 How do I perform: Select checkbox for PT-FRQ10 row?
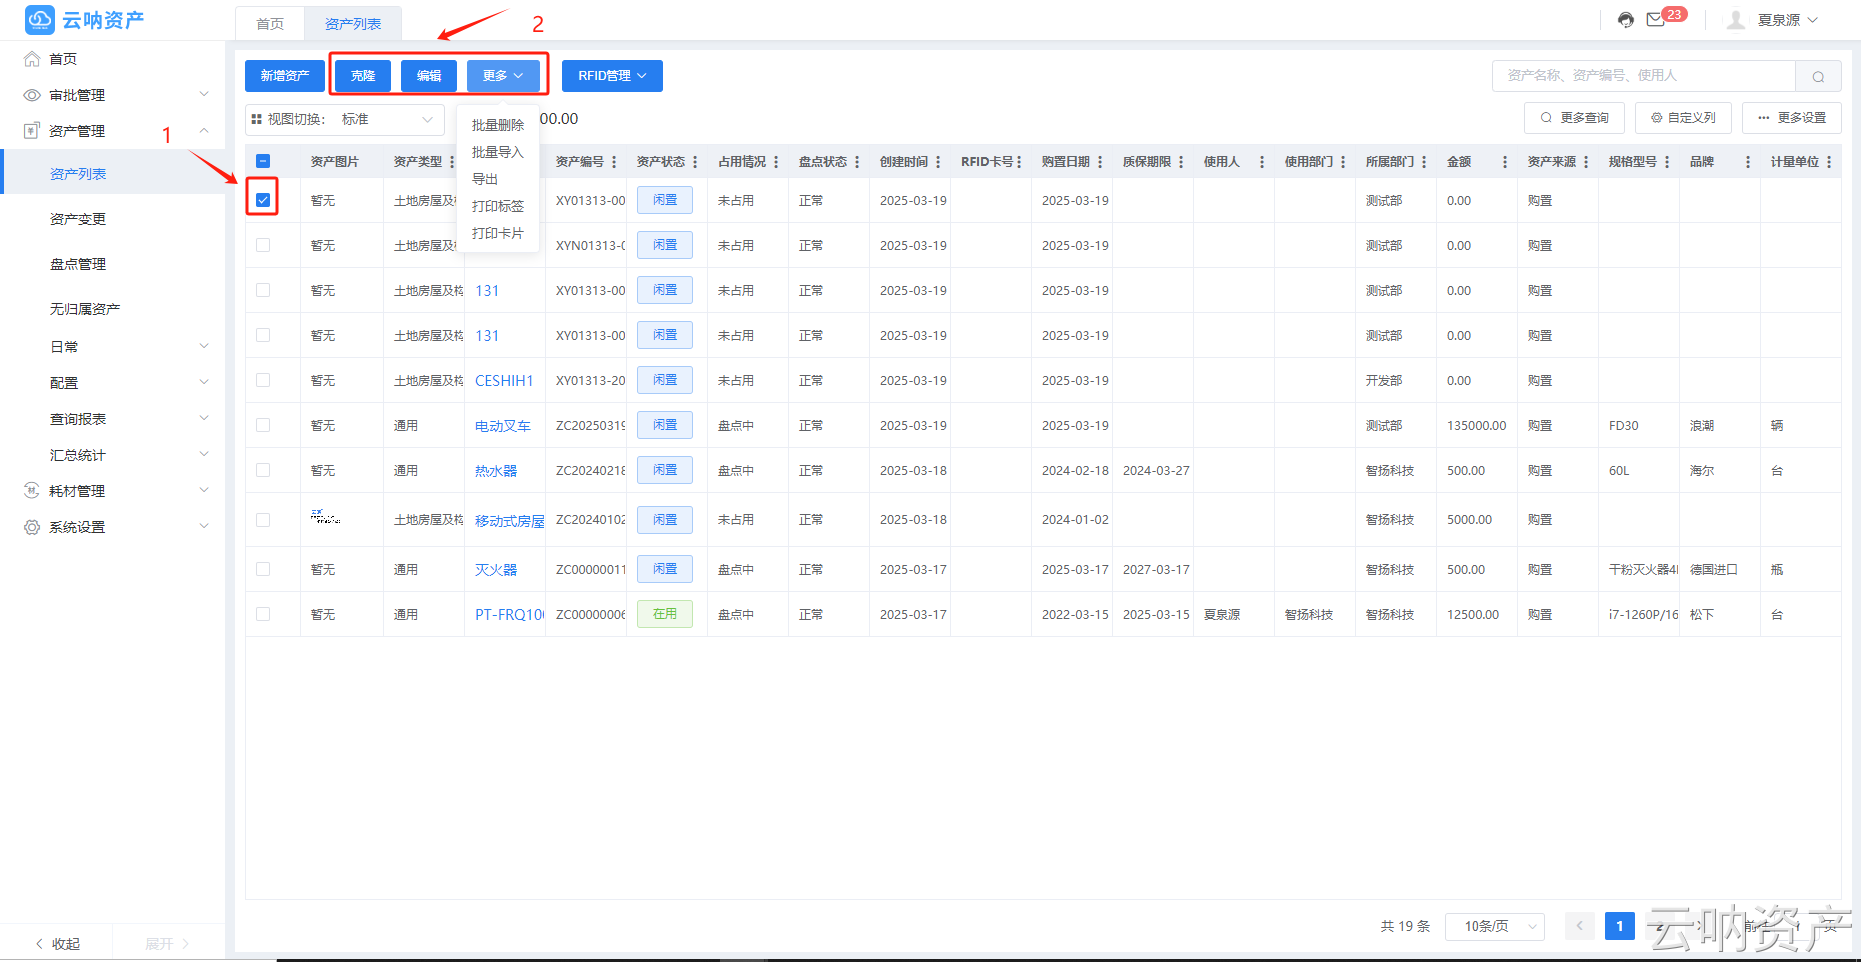263,614
